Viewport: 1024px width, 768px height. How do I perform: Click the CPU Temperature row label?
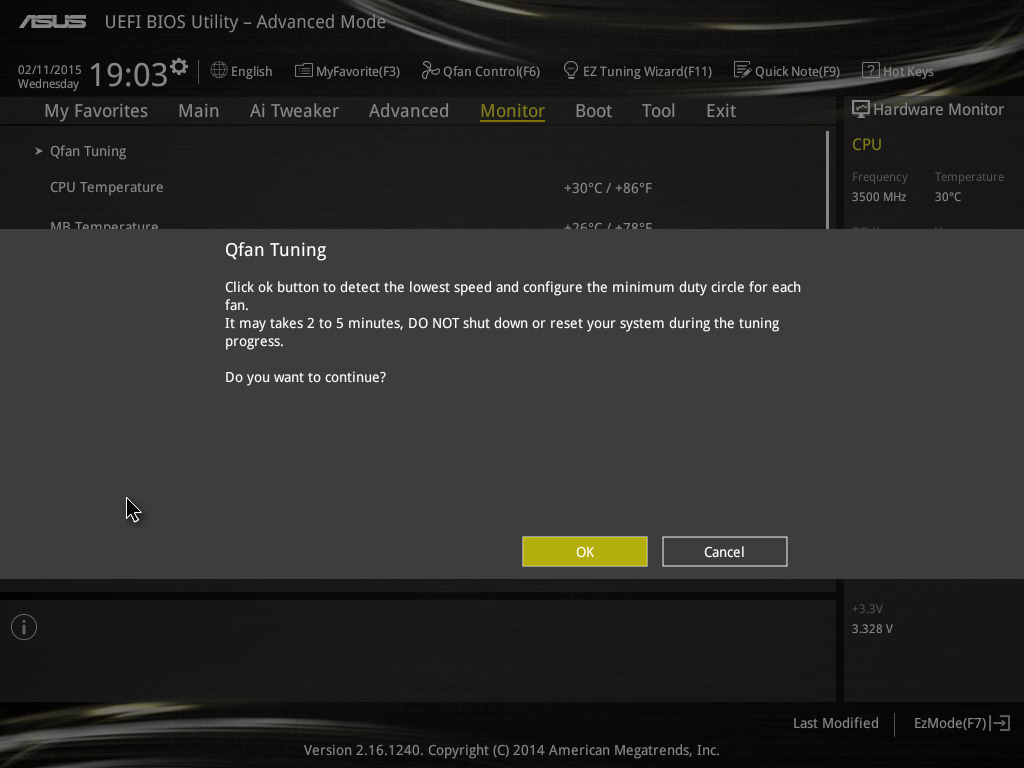click(107, 187)
